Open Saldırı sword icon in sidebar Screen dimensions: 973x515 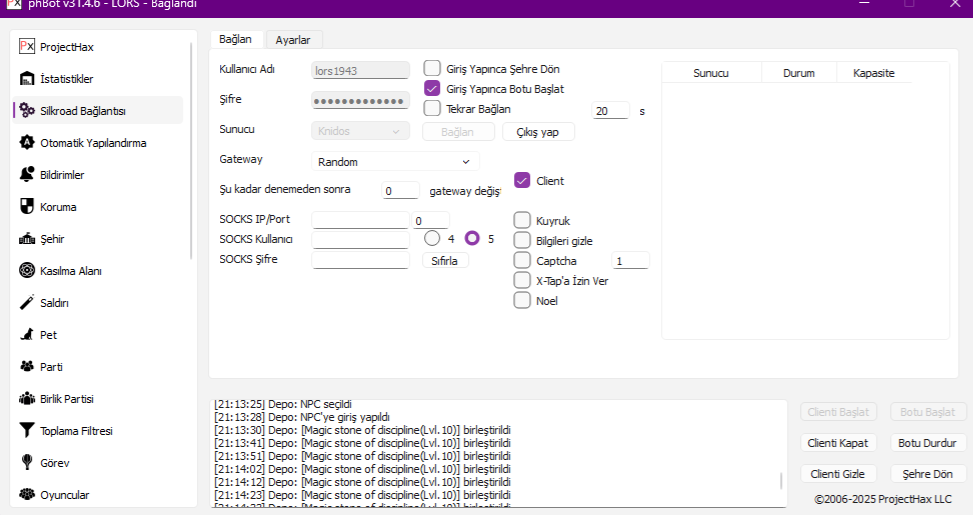[x=27, y=303]
